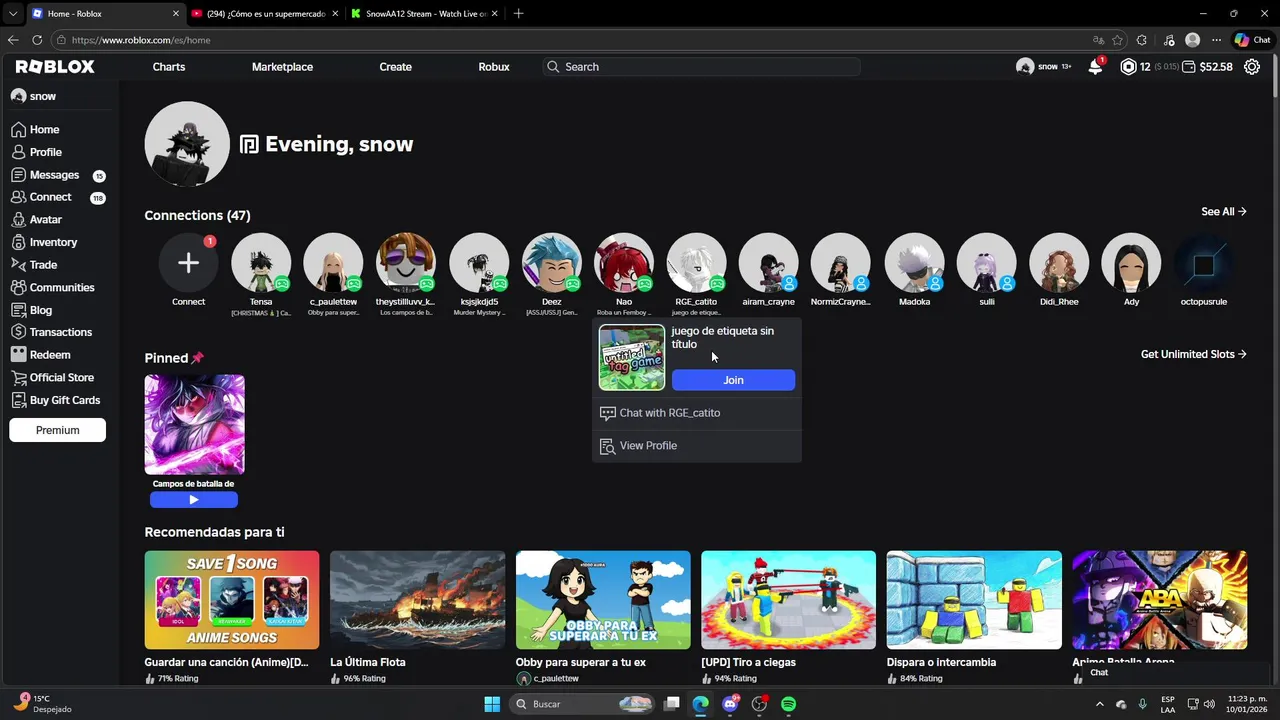
Task: Open the Windows Start menu
Action: (x=492, y=704)
